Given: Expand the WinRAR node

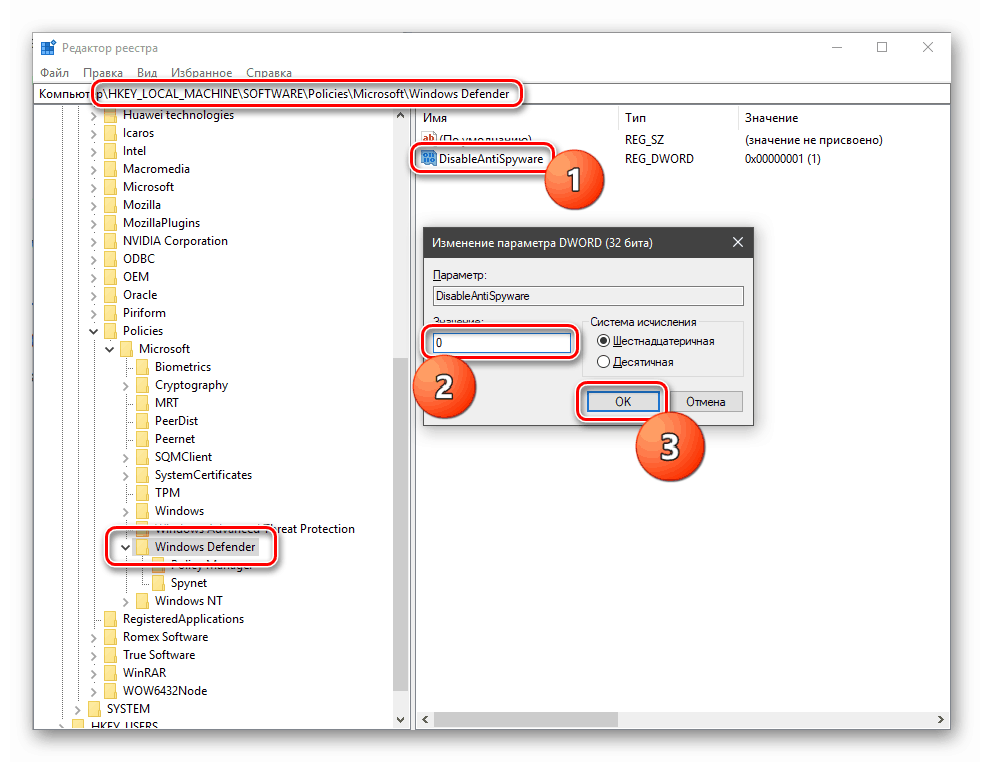Looking at the screenshot, I should coord(93,674).
